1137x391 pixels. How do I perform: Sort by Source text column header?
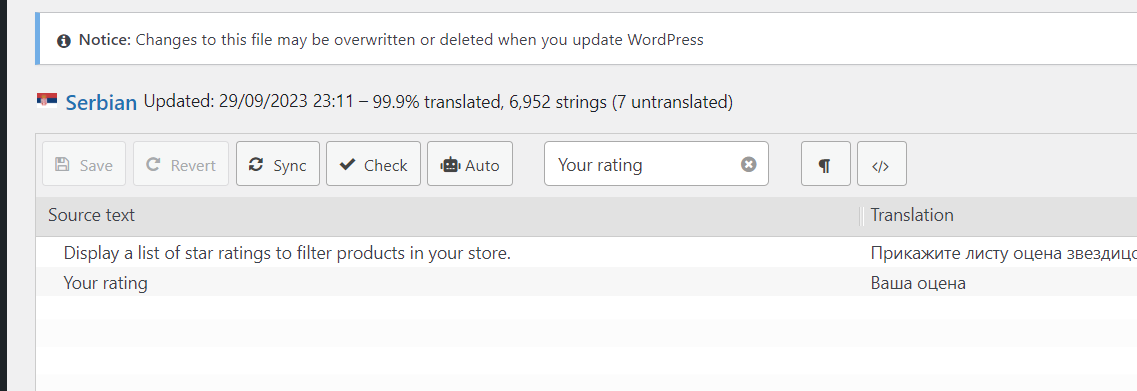[91, 215]
